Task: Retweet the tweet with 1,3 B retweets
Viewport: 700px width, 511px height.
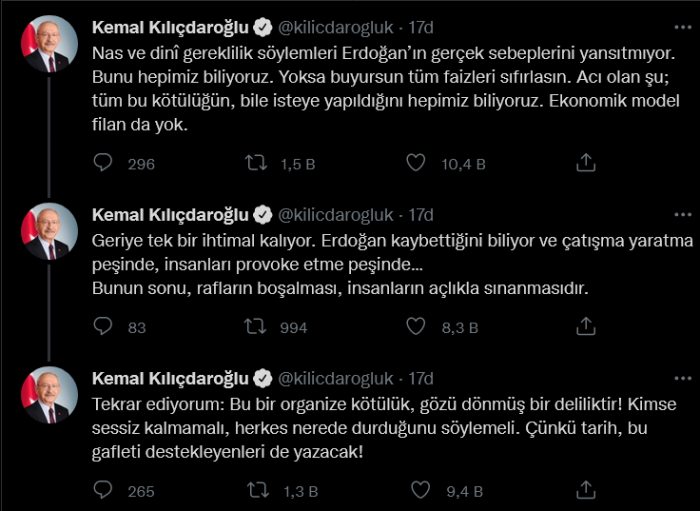Action: tap(258, 490)
